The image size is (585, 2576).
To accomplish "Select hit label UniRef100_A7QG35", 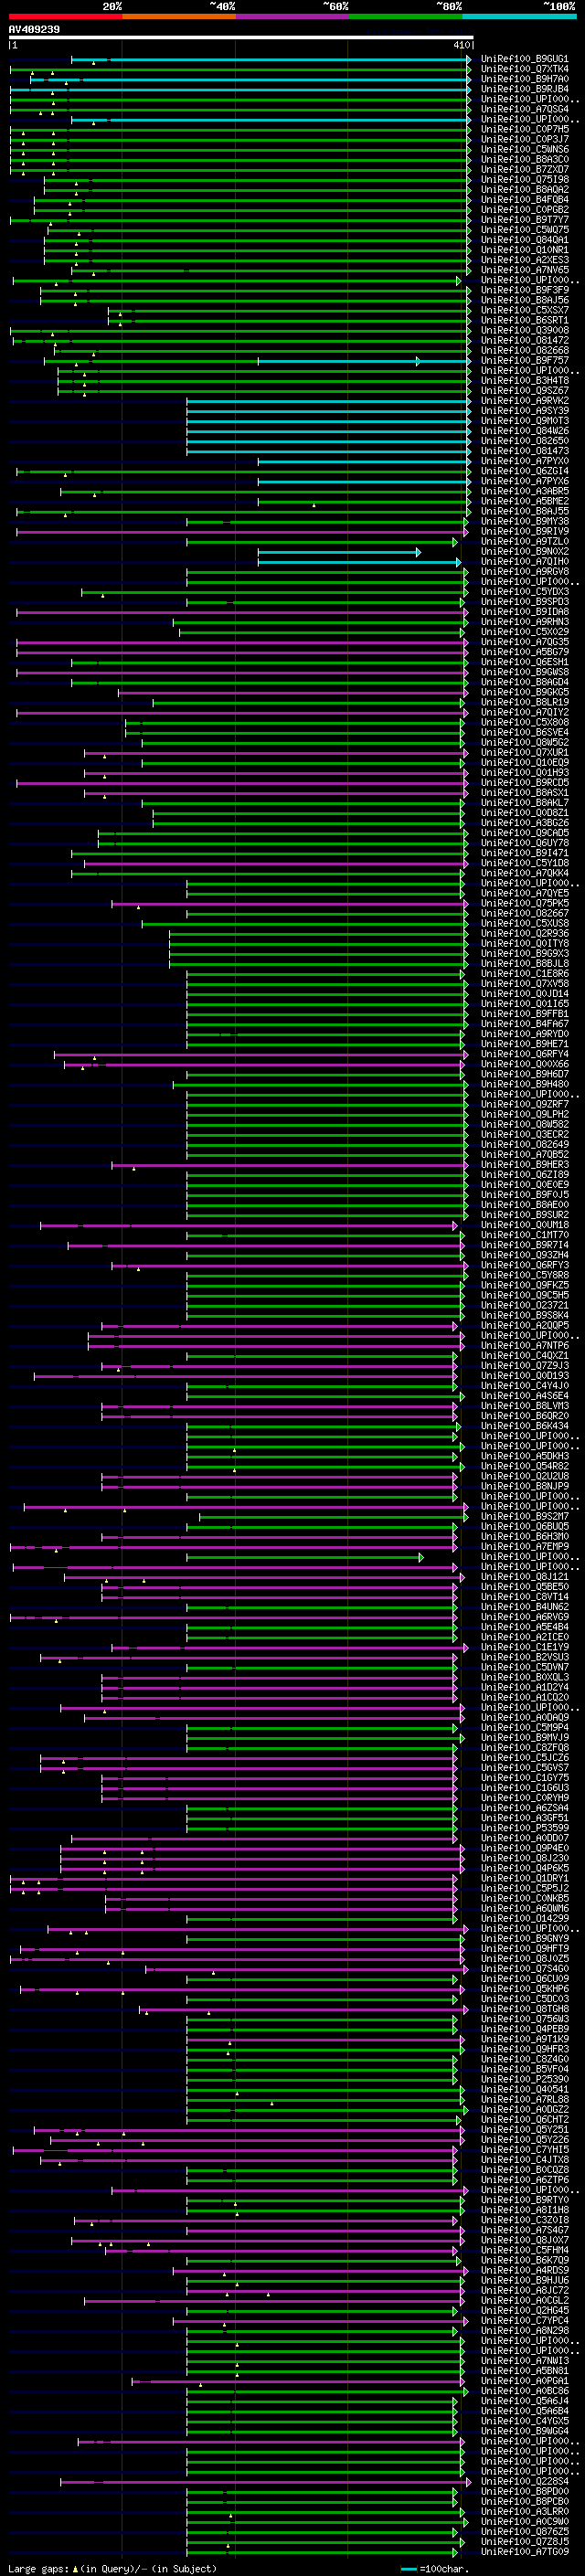I will tap(524, 642).
